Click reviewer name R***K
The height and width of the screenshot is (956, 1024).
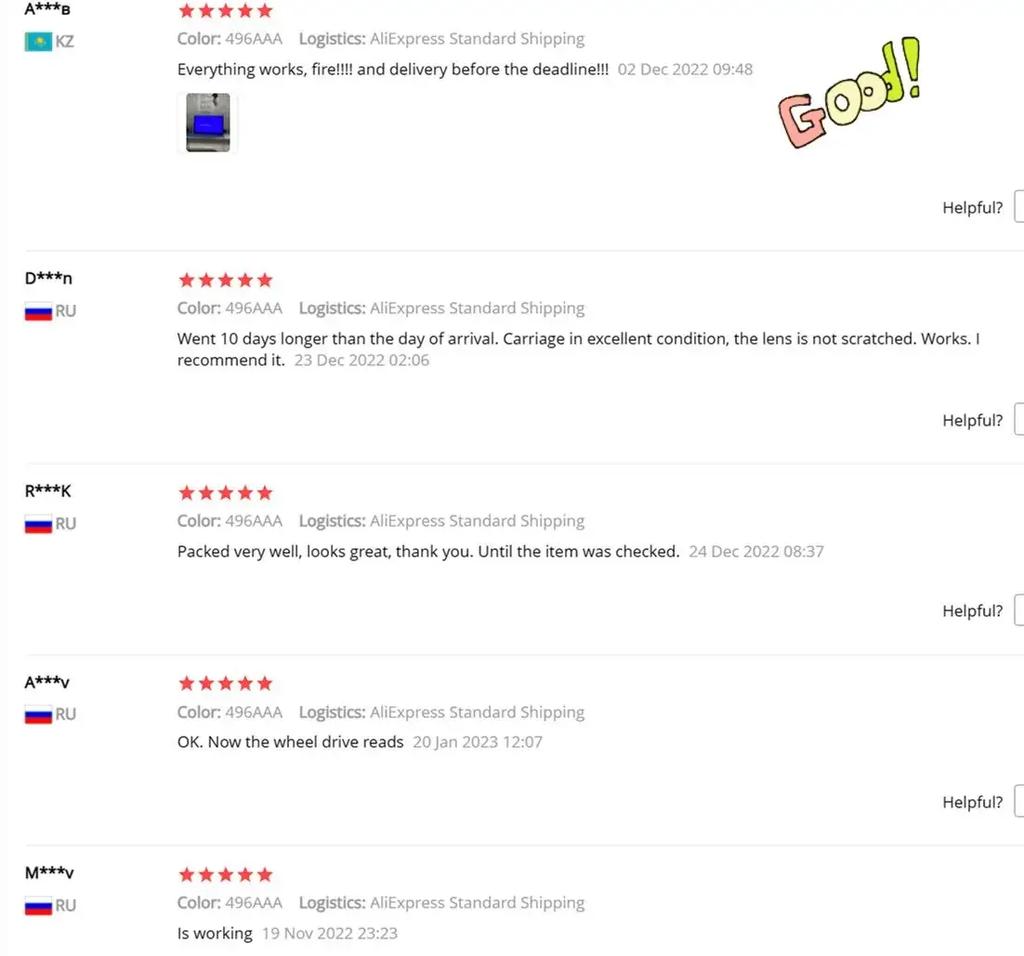point(48,491)
